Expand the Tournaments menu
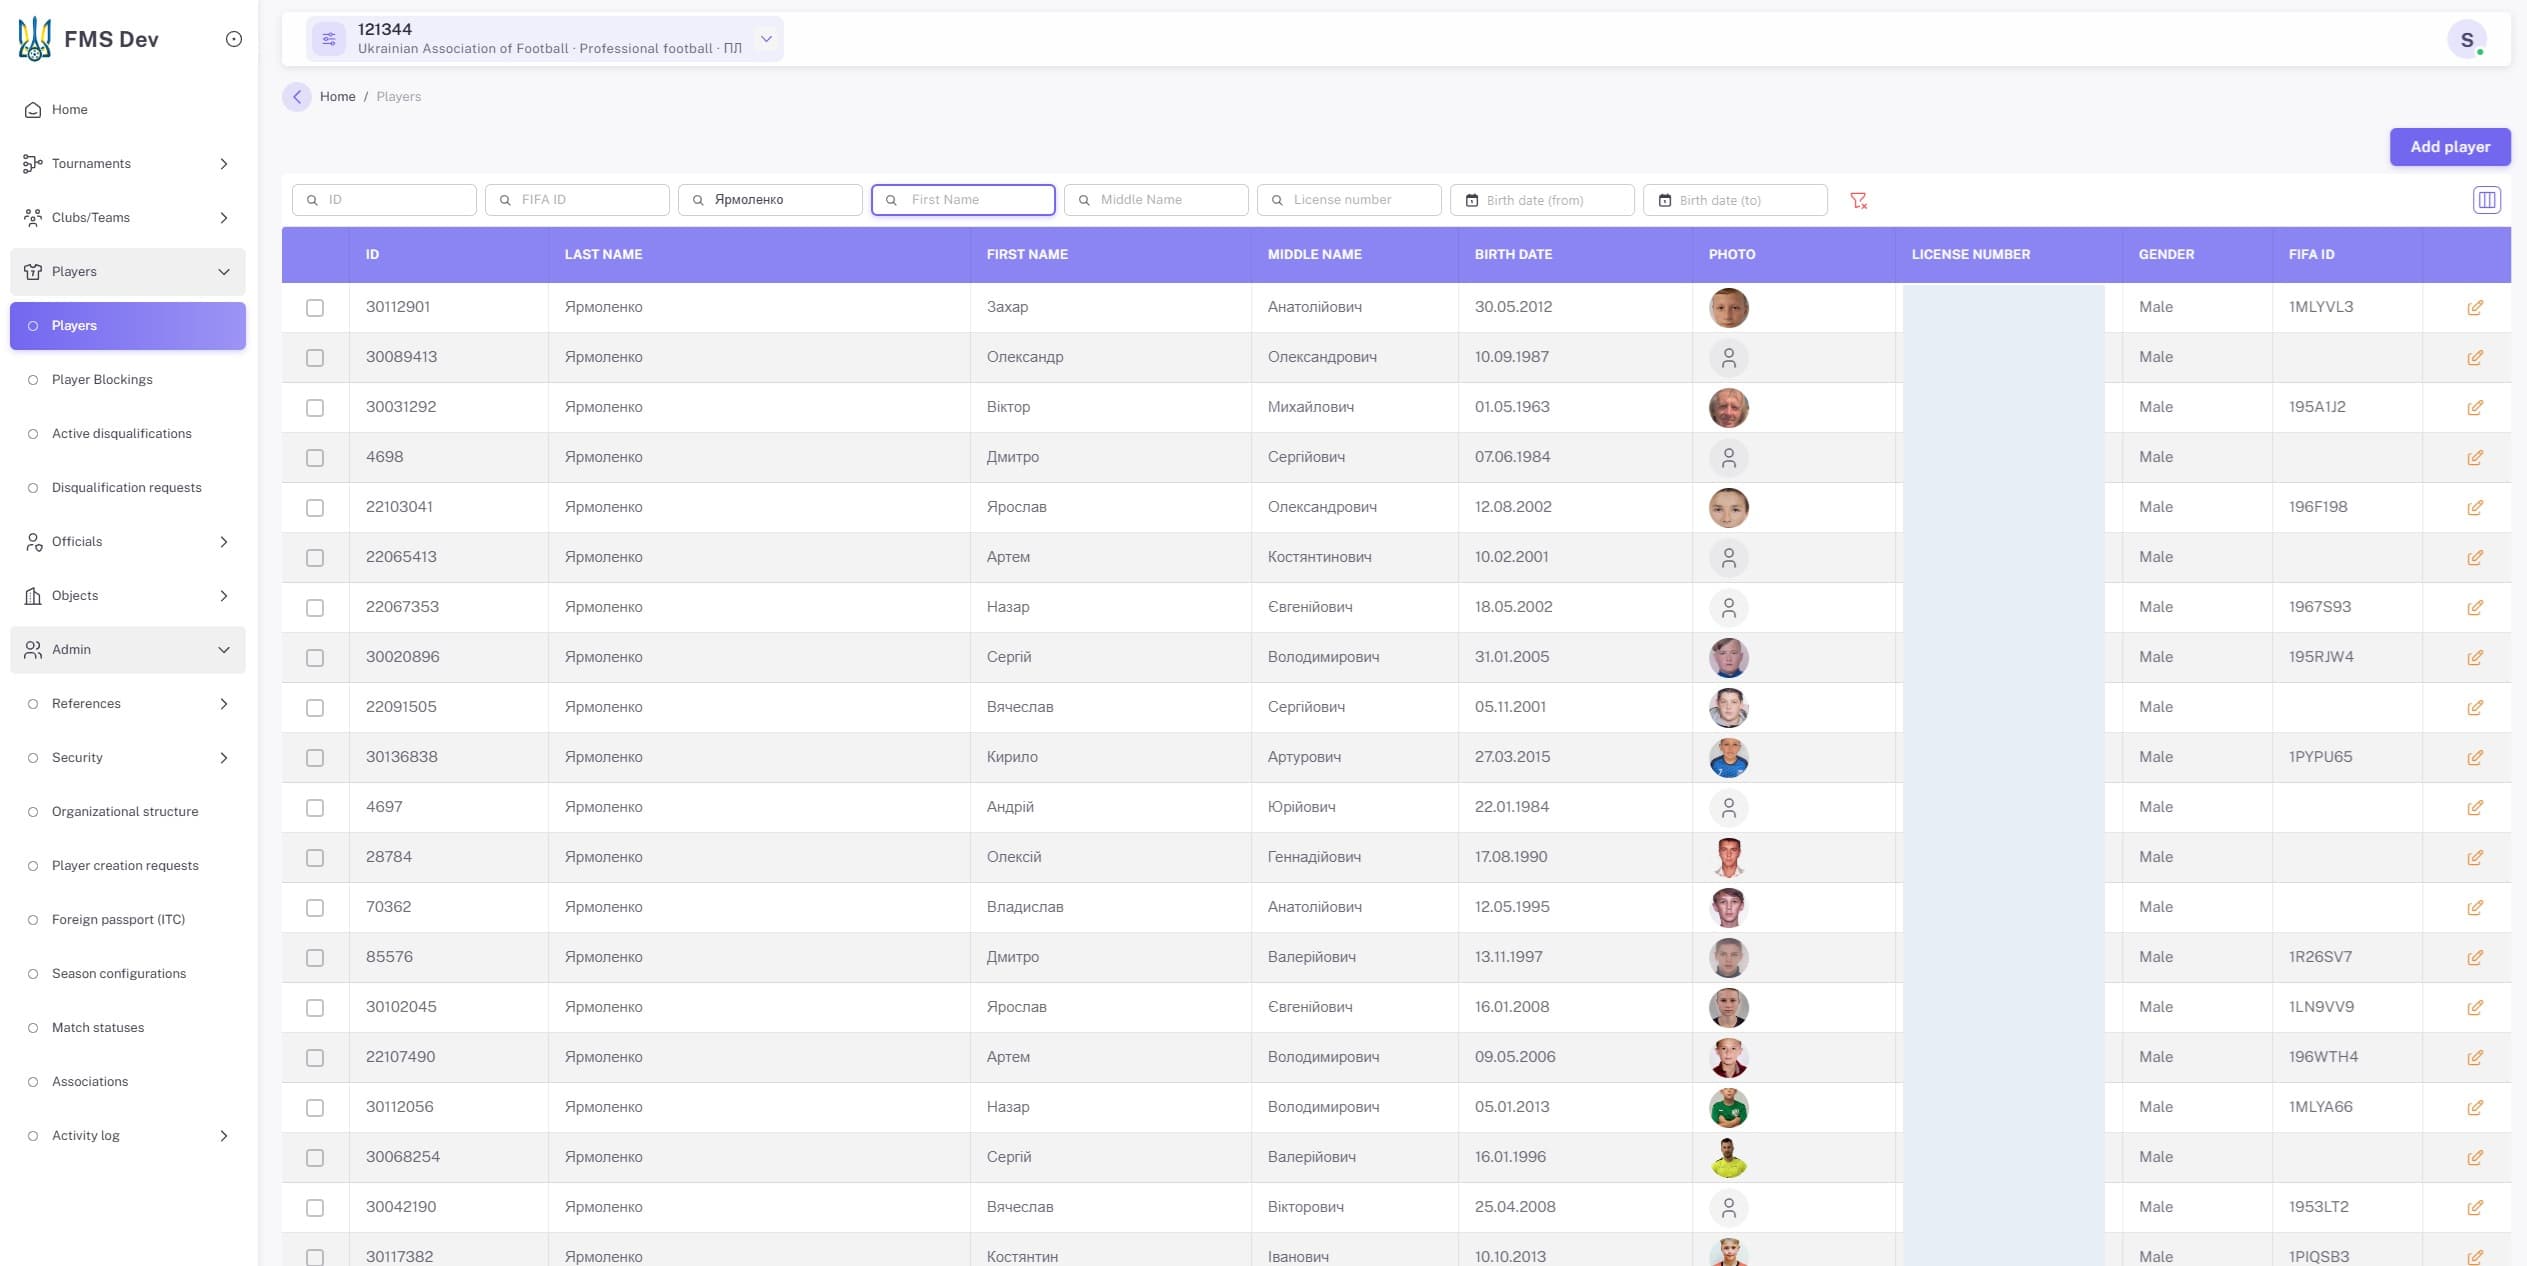Image resolution: width=2527 pixels, height=1266 pixels. coord(128,164)
